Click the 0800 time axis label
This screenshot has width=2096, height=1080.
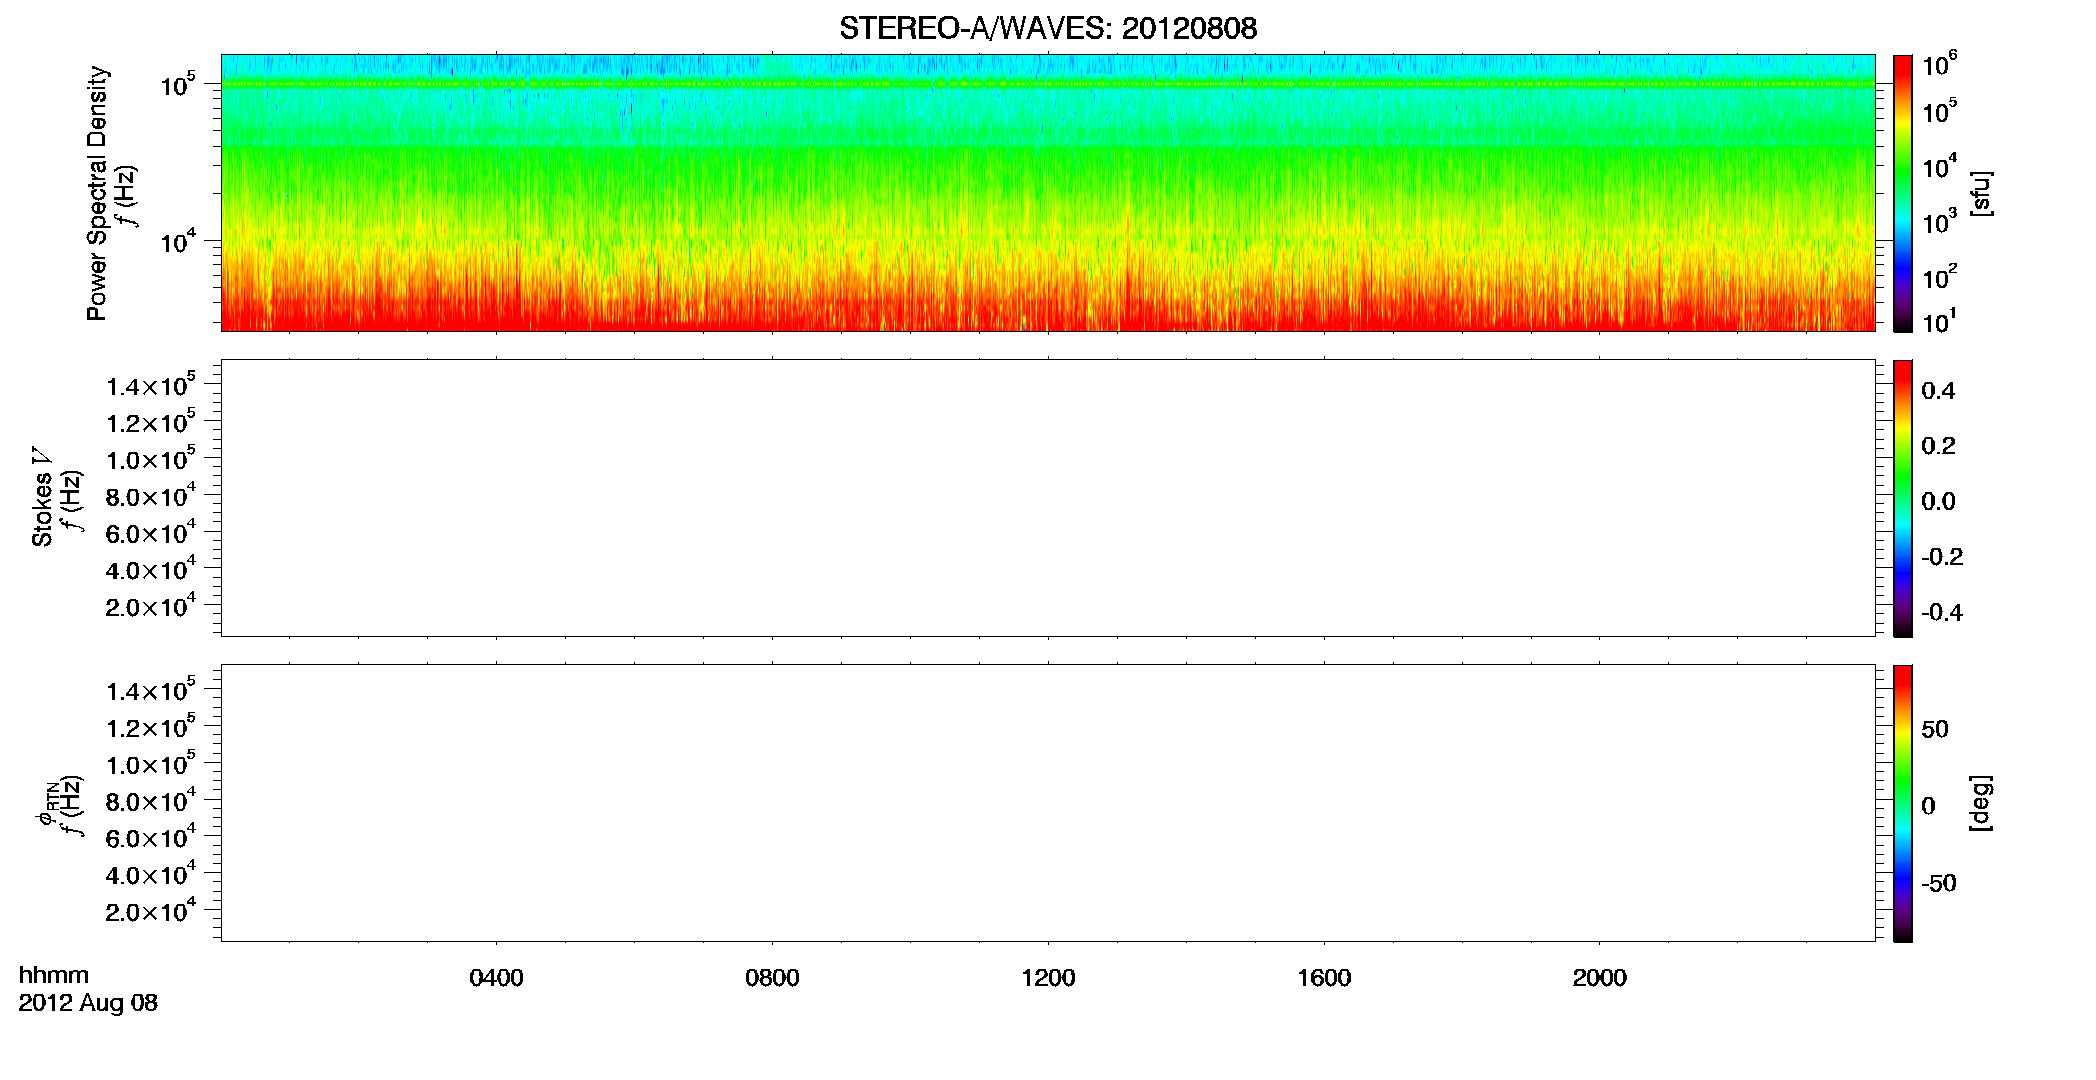(x=772, y=978)
